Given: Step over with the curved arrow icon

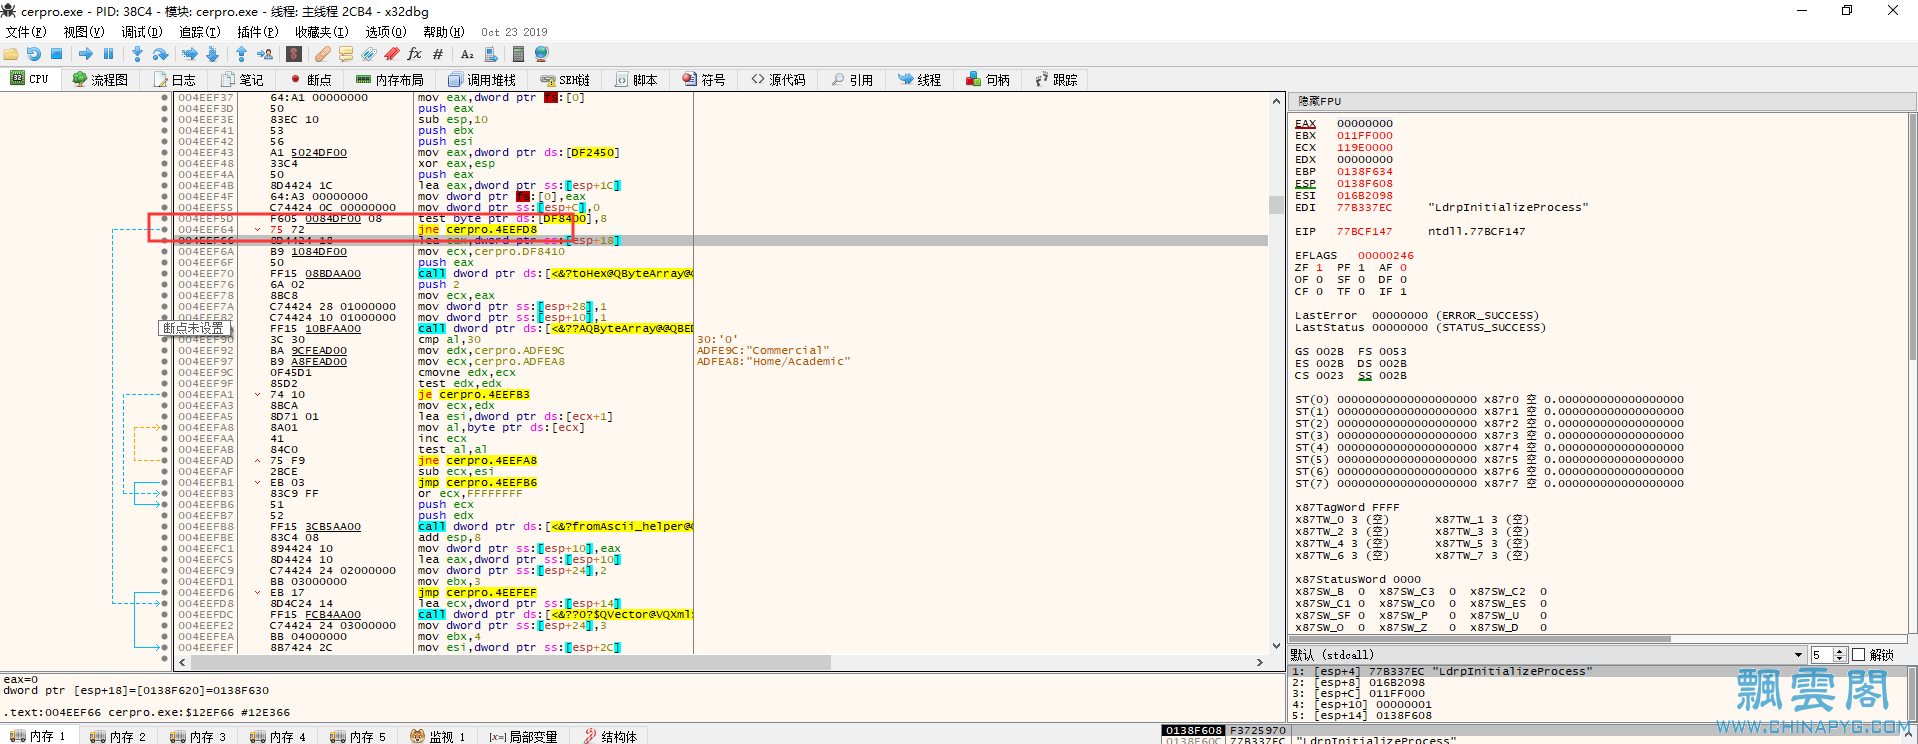Looking at the screenshot, I should click(160, 54).
